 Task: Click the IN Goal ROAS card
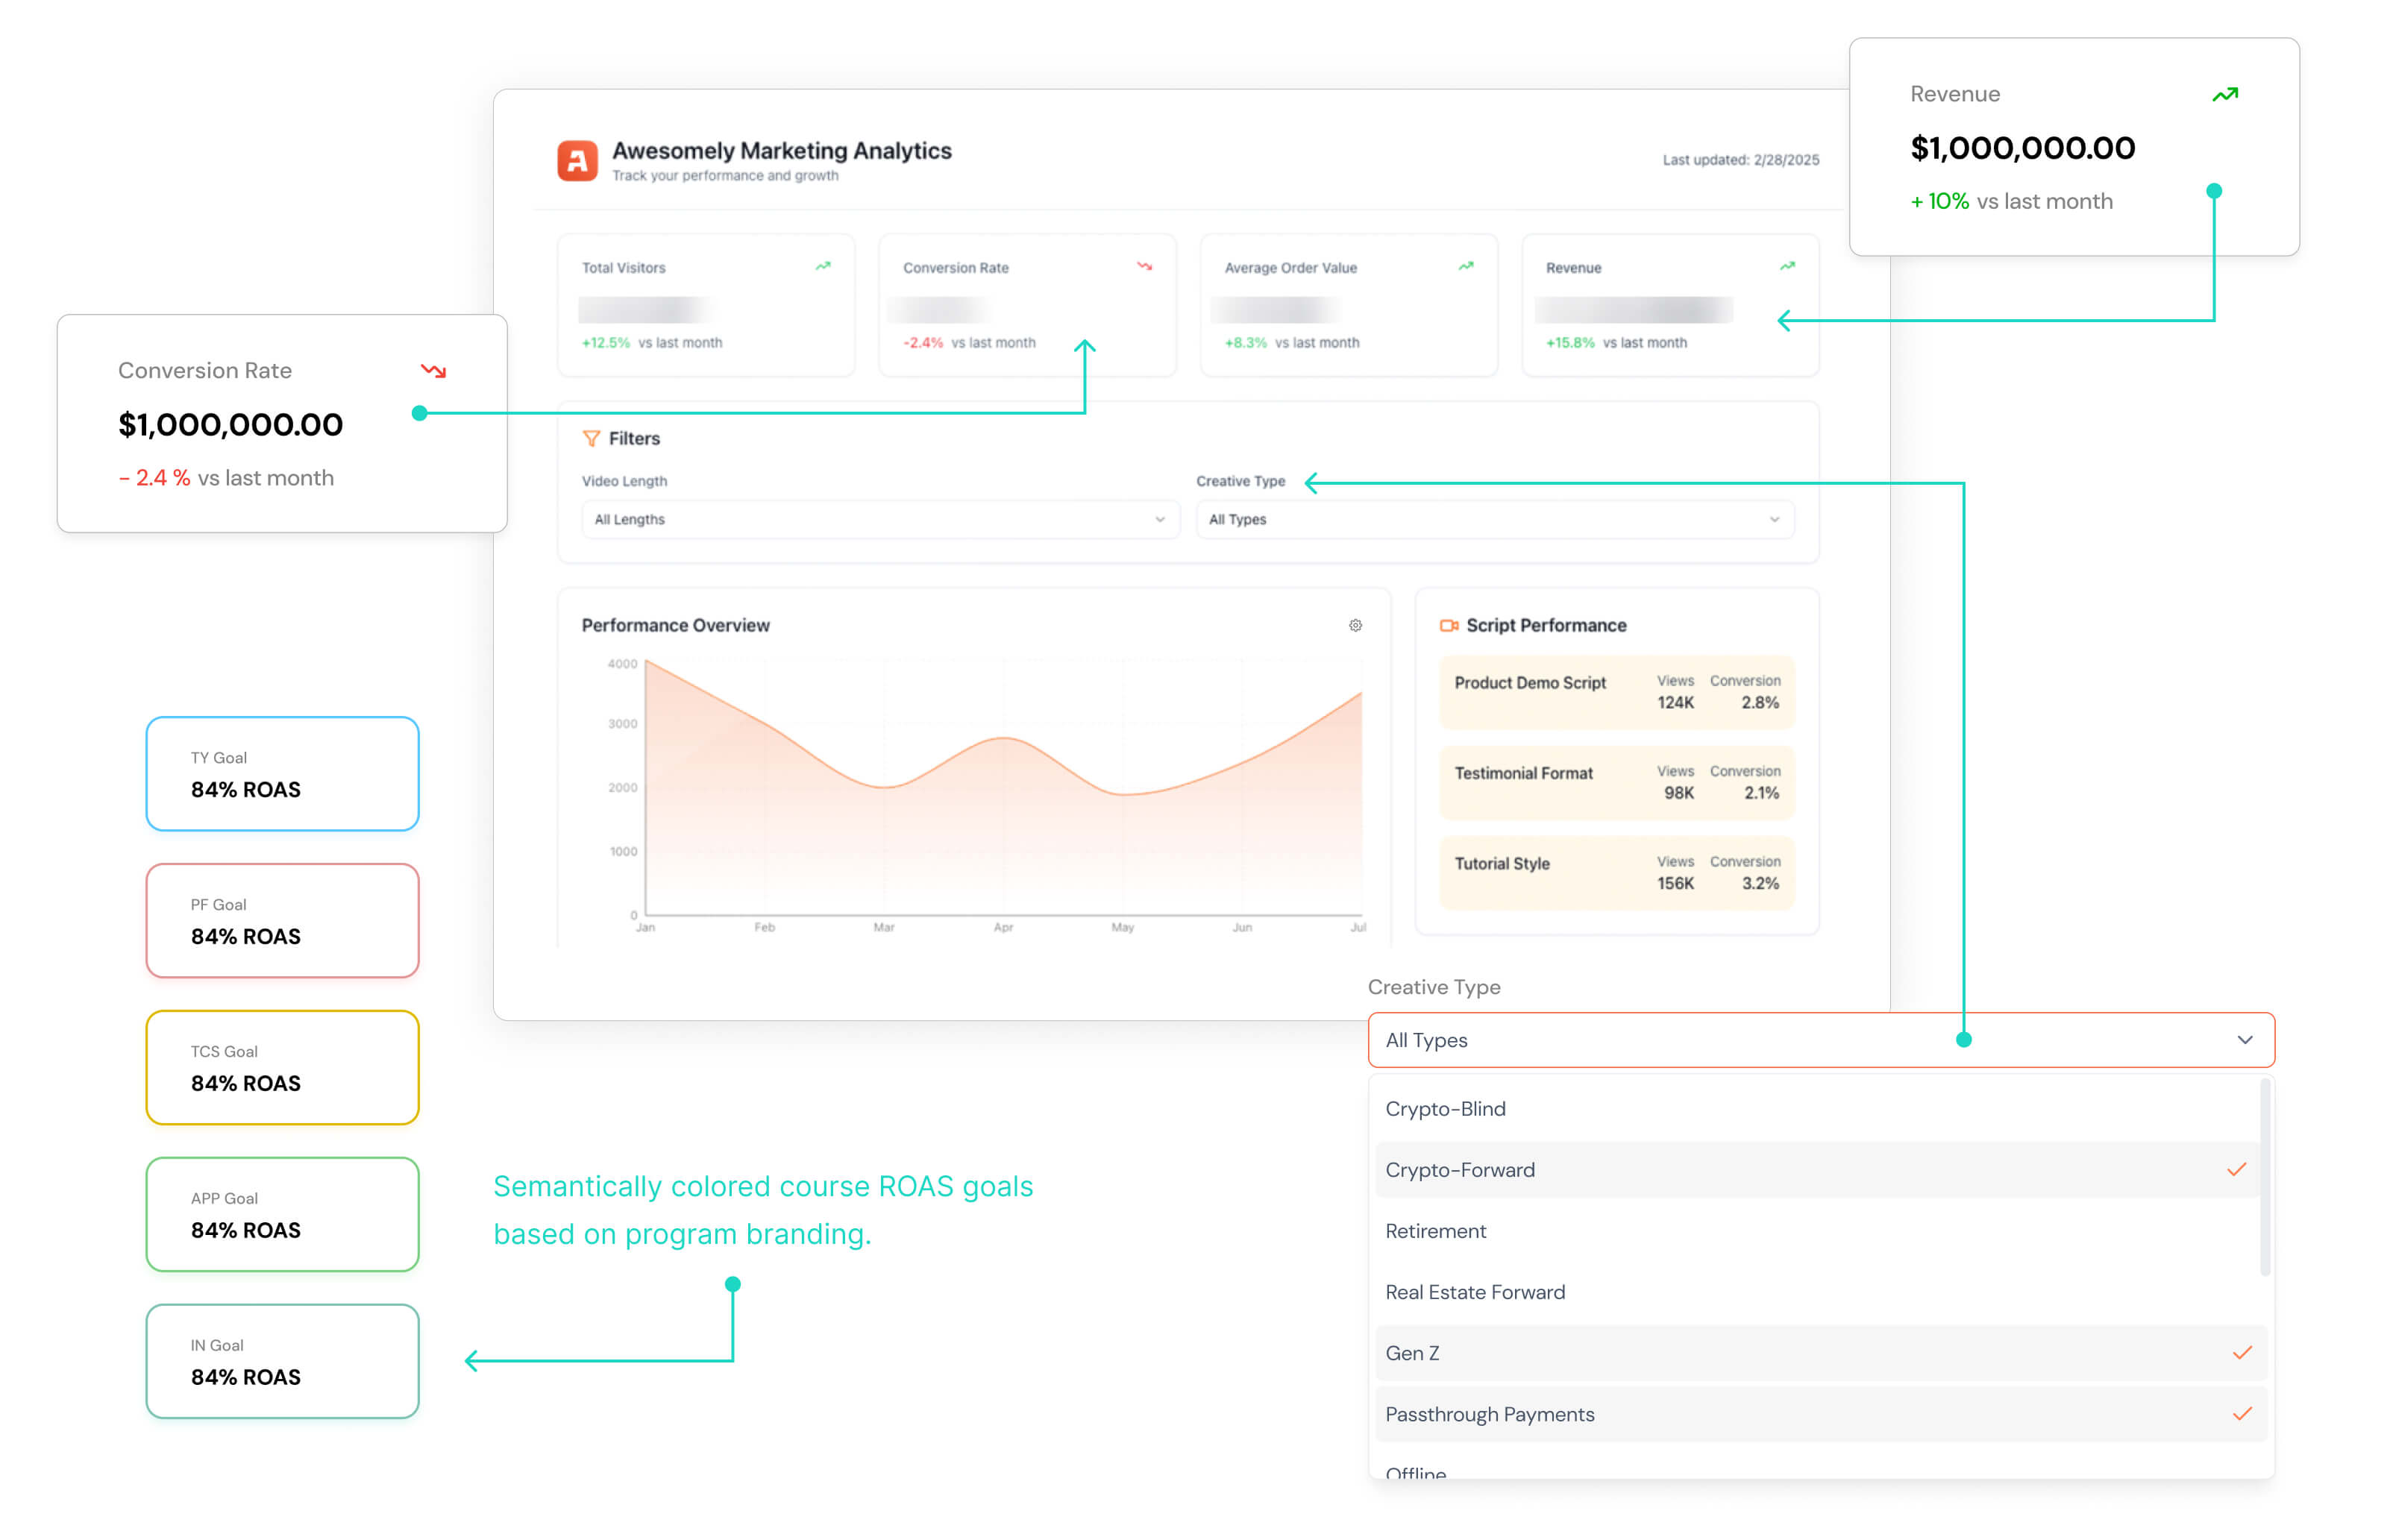click(x=282, y=1361)
